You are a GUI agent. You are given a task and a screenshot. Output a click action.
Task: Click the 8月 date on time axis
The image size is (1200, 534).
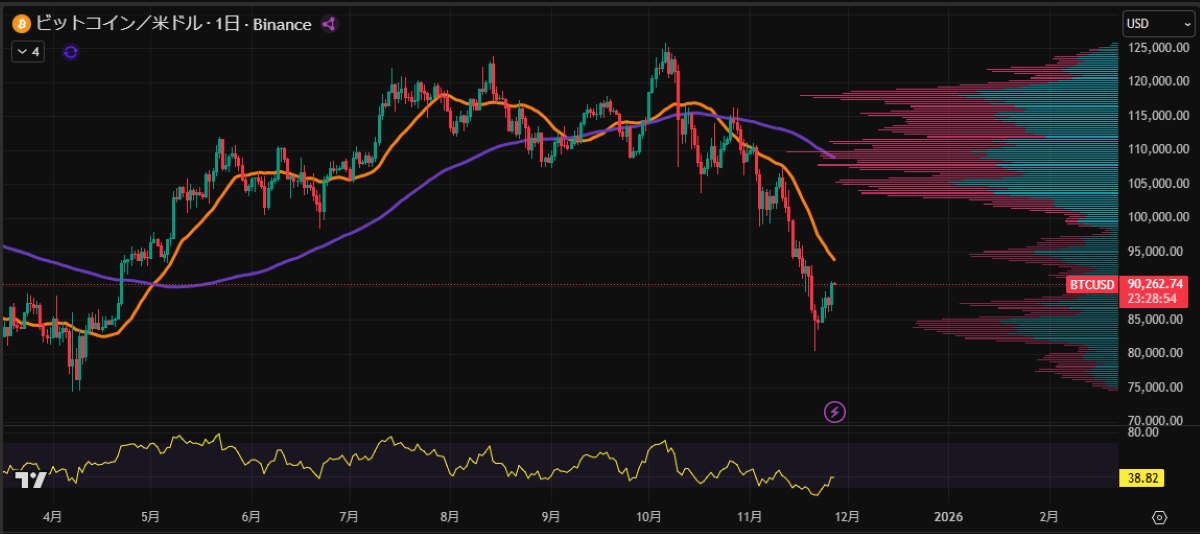click(x=450, y=517)
